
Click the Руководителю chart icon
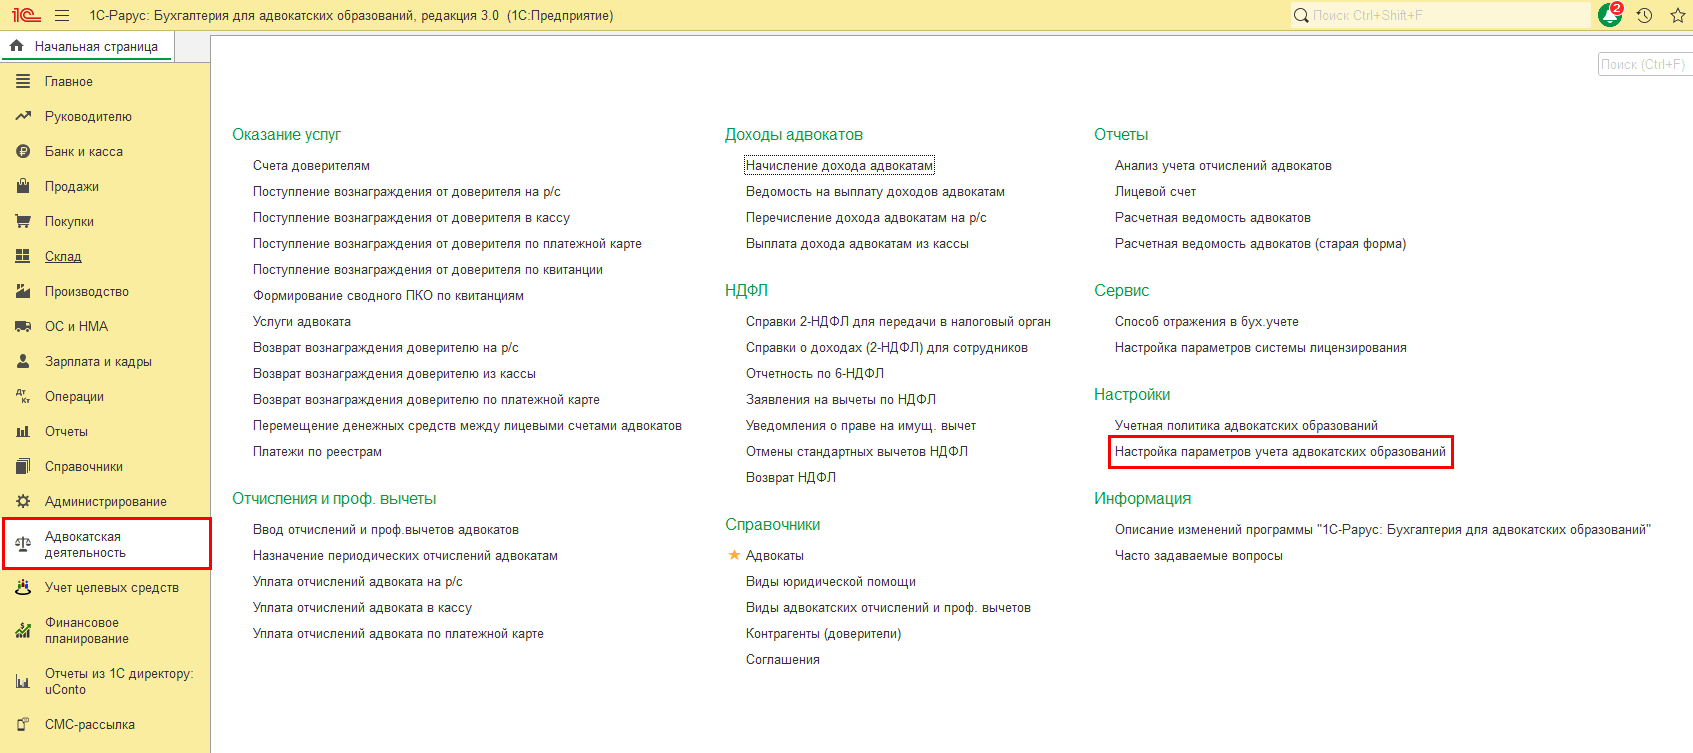coord(23,116)
